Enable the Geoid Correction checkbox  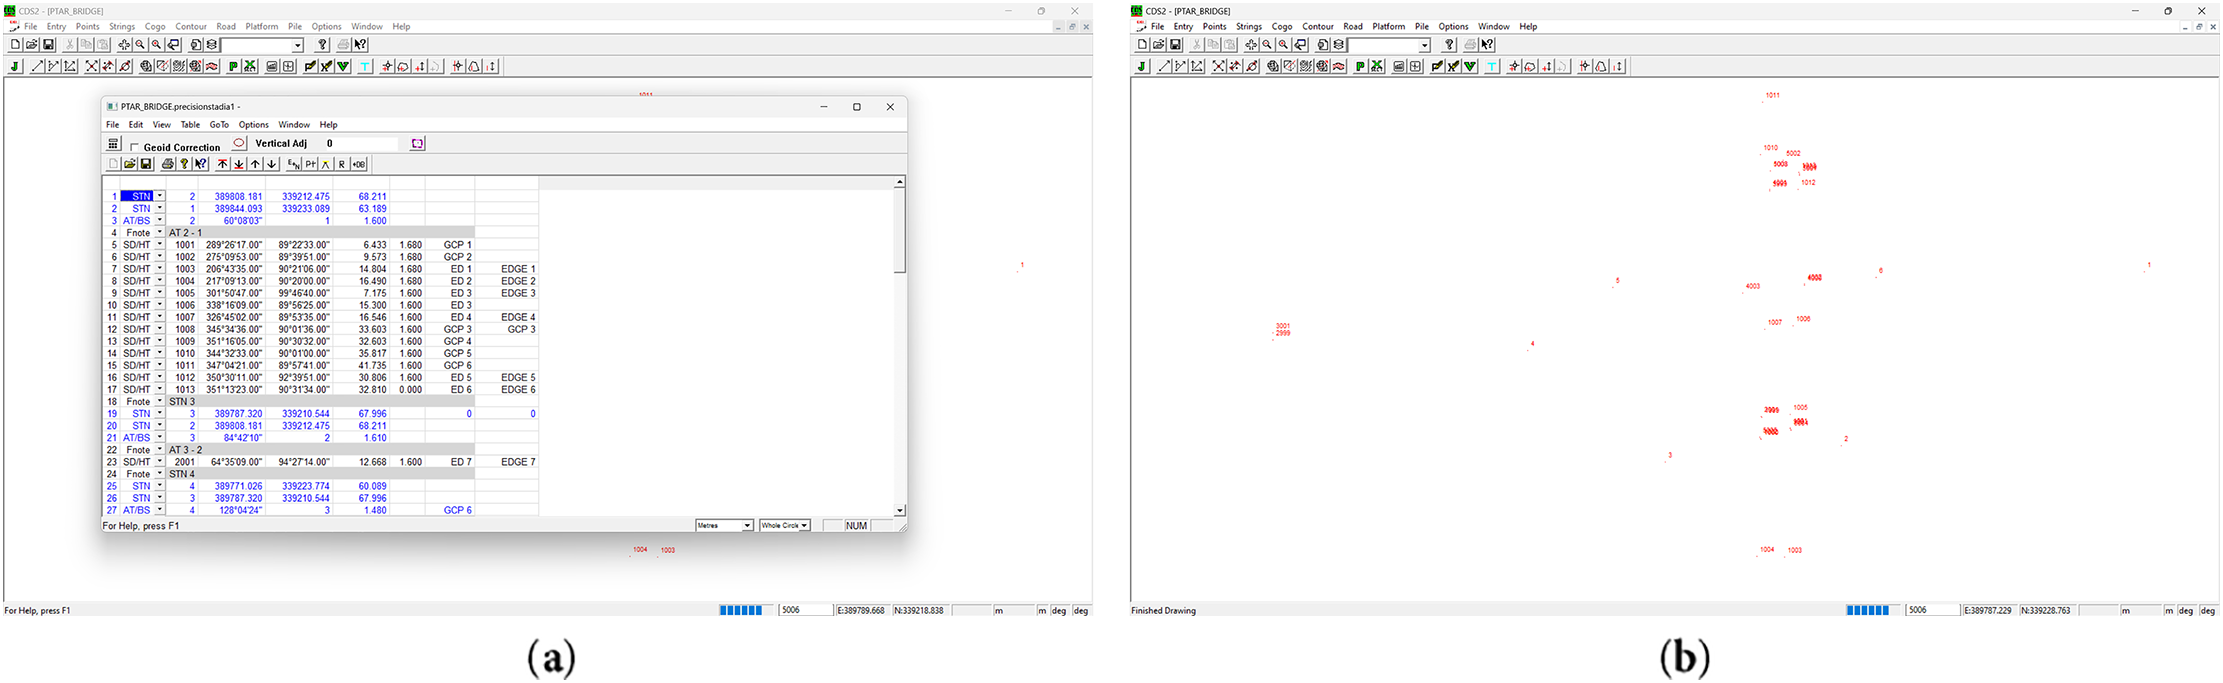(x=135, y=147)
